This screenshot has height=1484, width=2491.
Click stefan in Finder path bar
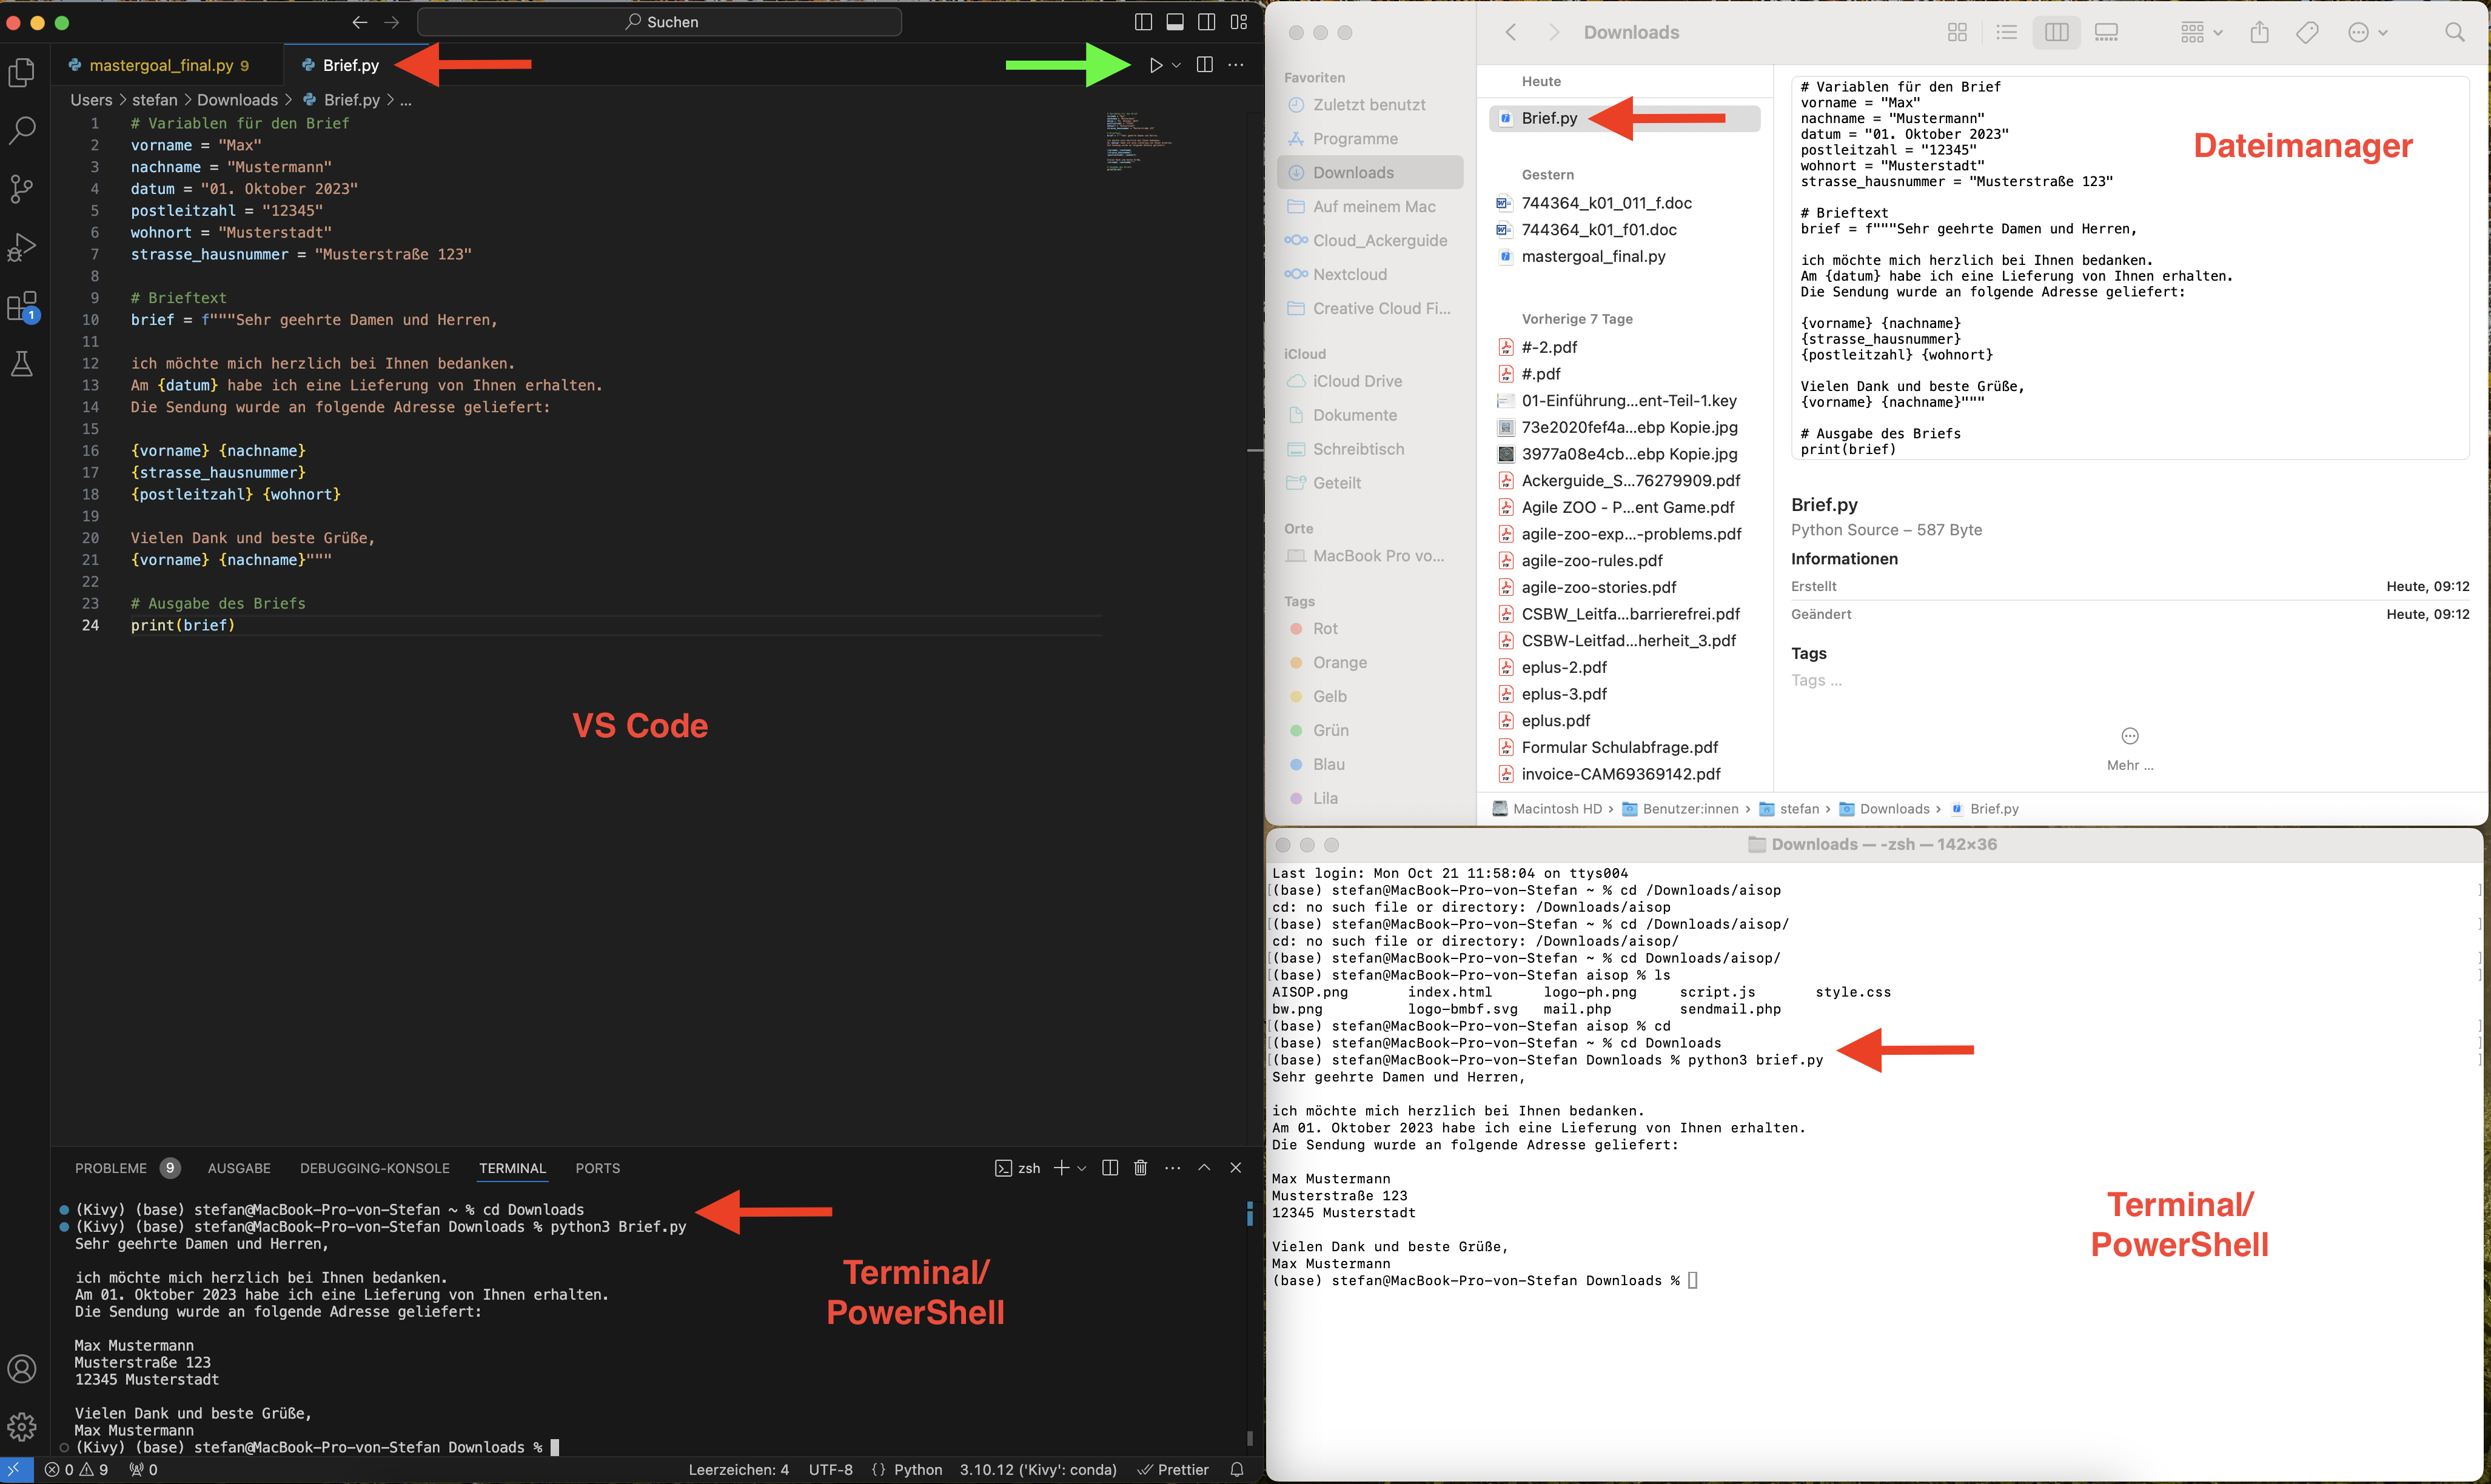pyautogui.click(x=1790, y=809)
